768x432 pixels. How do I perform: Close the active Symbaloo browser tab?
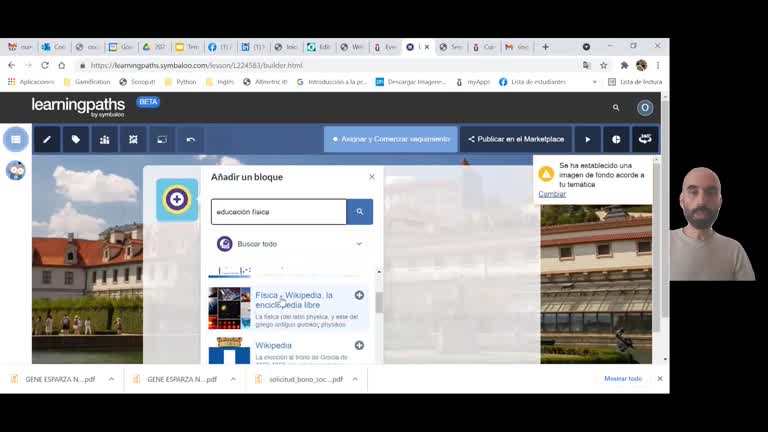pyautogui.click(x=427, y=47)
